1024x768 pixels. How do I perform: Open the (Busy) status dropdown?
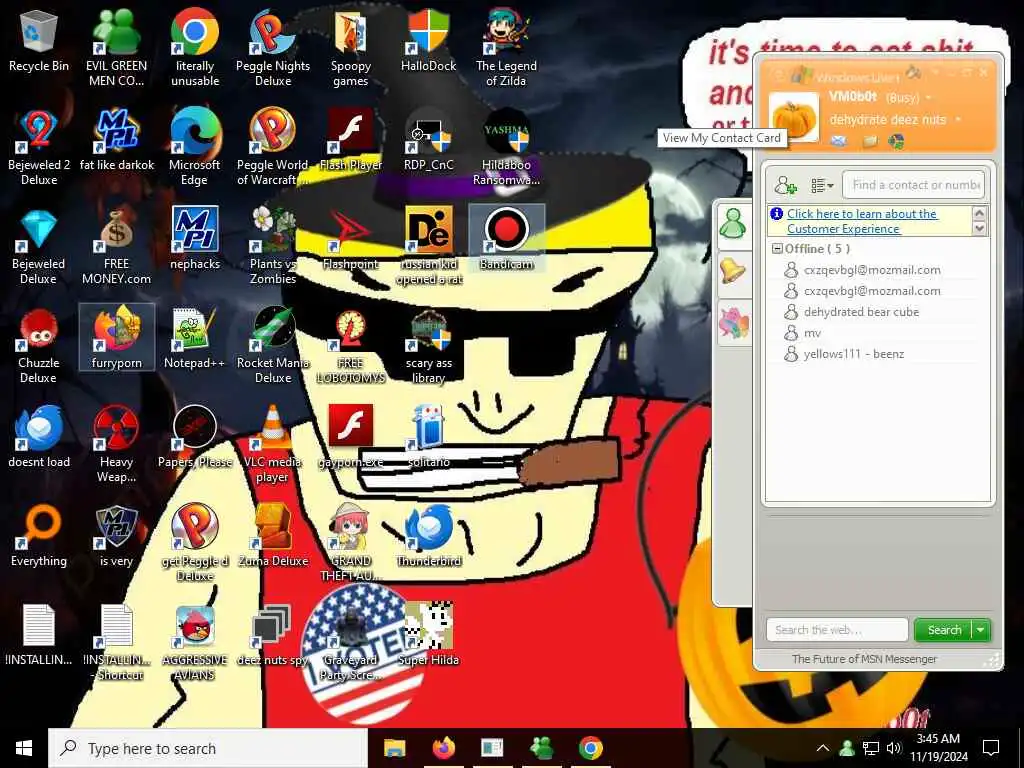point(908,98)
